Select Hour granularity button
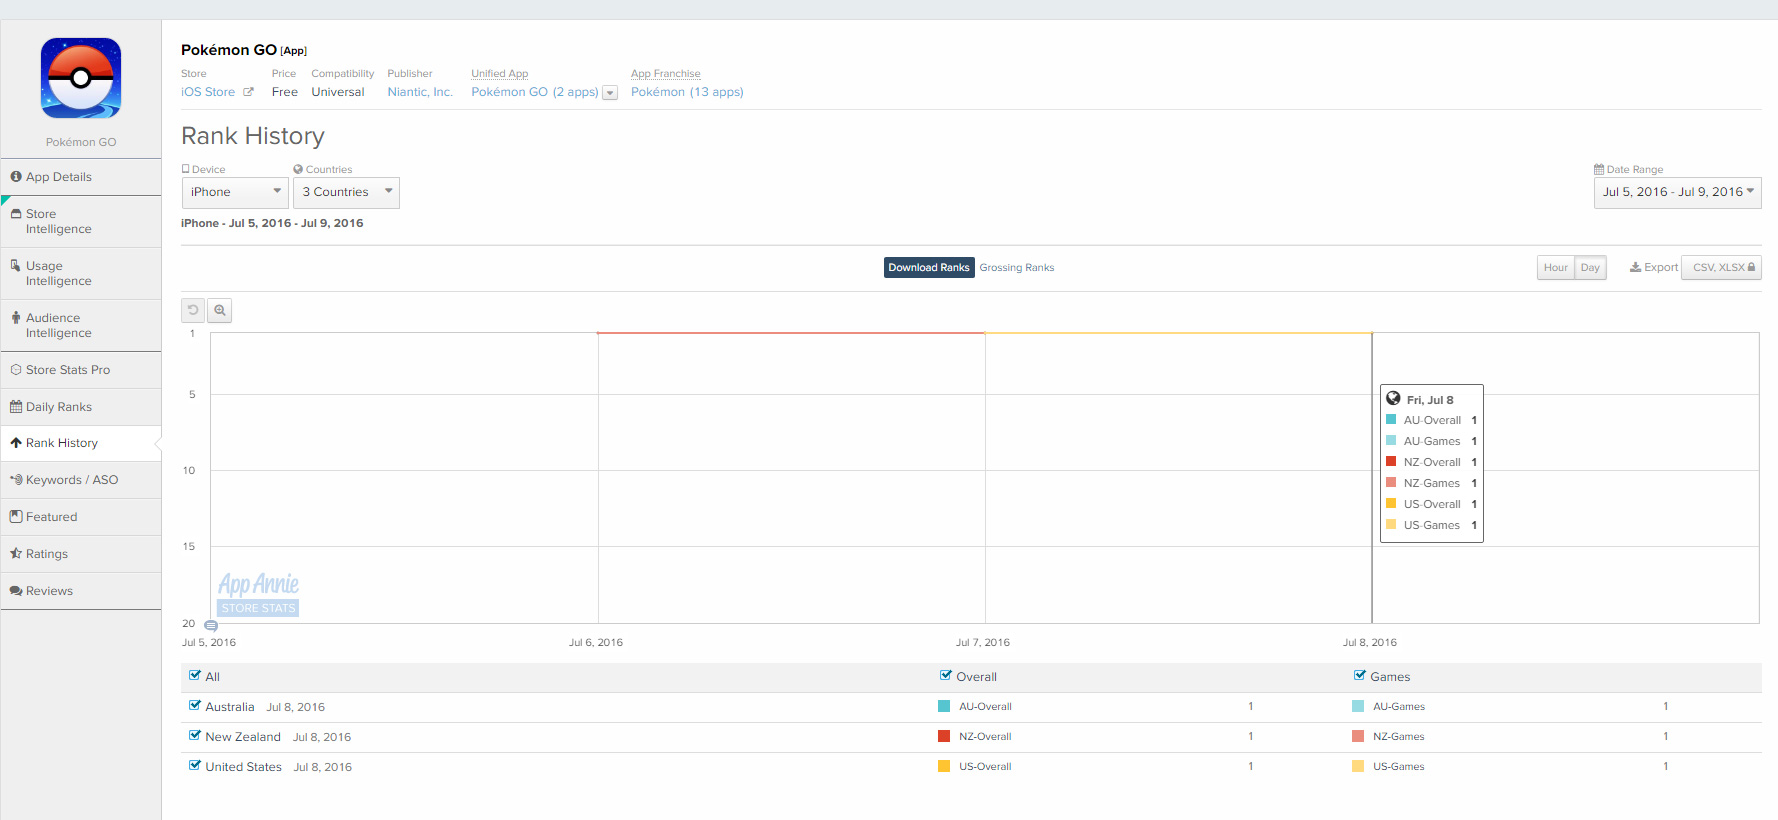Screen dimensions: 1778x820 coord(1555,268)
